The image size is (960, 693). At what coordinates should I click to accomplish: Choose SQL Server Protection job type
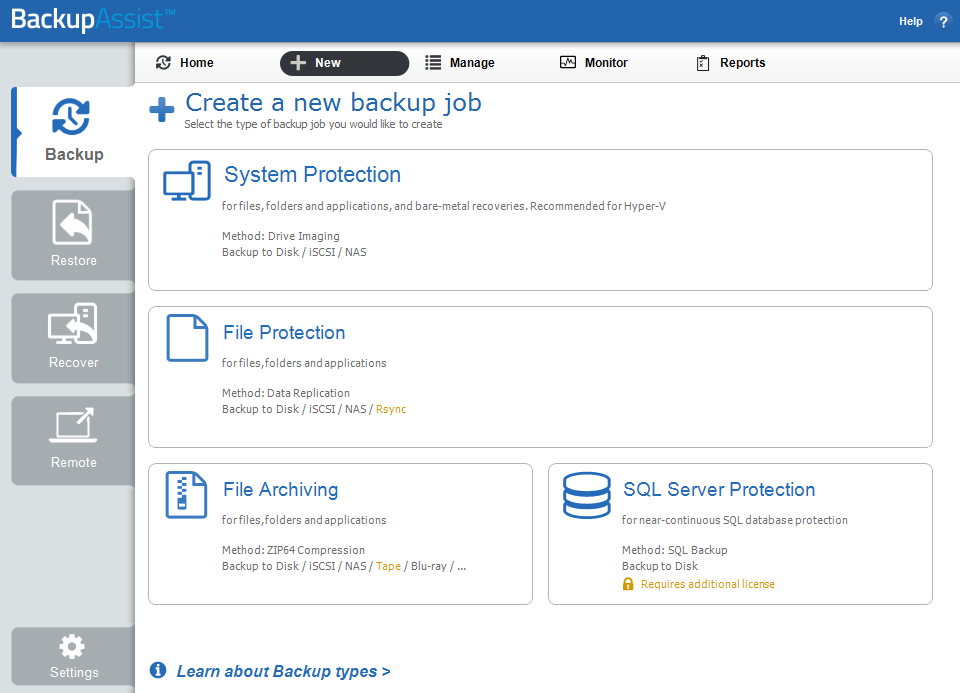[x=719, y=490]
